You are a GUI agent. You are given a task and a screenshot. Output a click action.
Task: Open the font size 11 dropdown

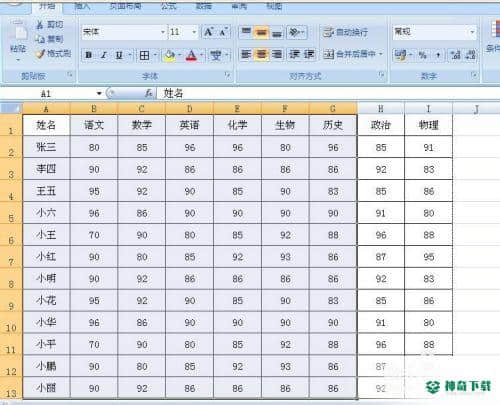194,32
